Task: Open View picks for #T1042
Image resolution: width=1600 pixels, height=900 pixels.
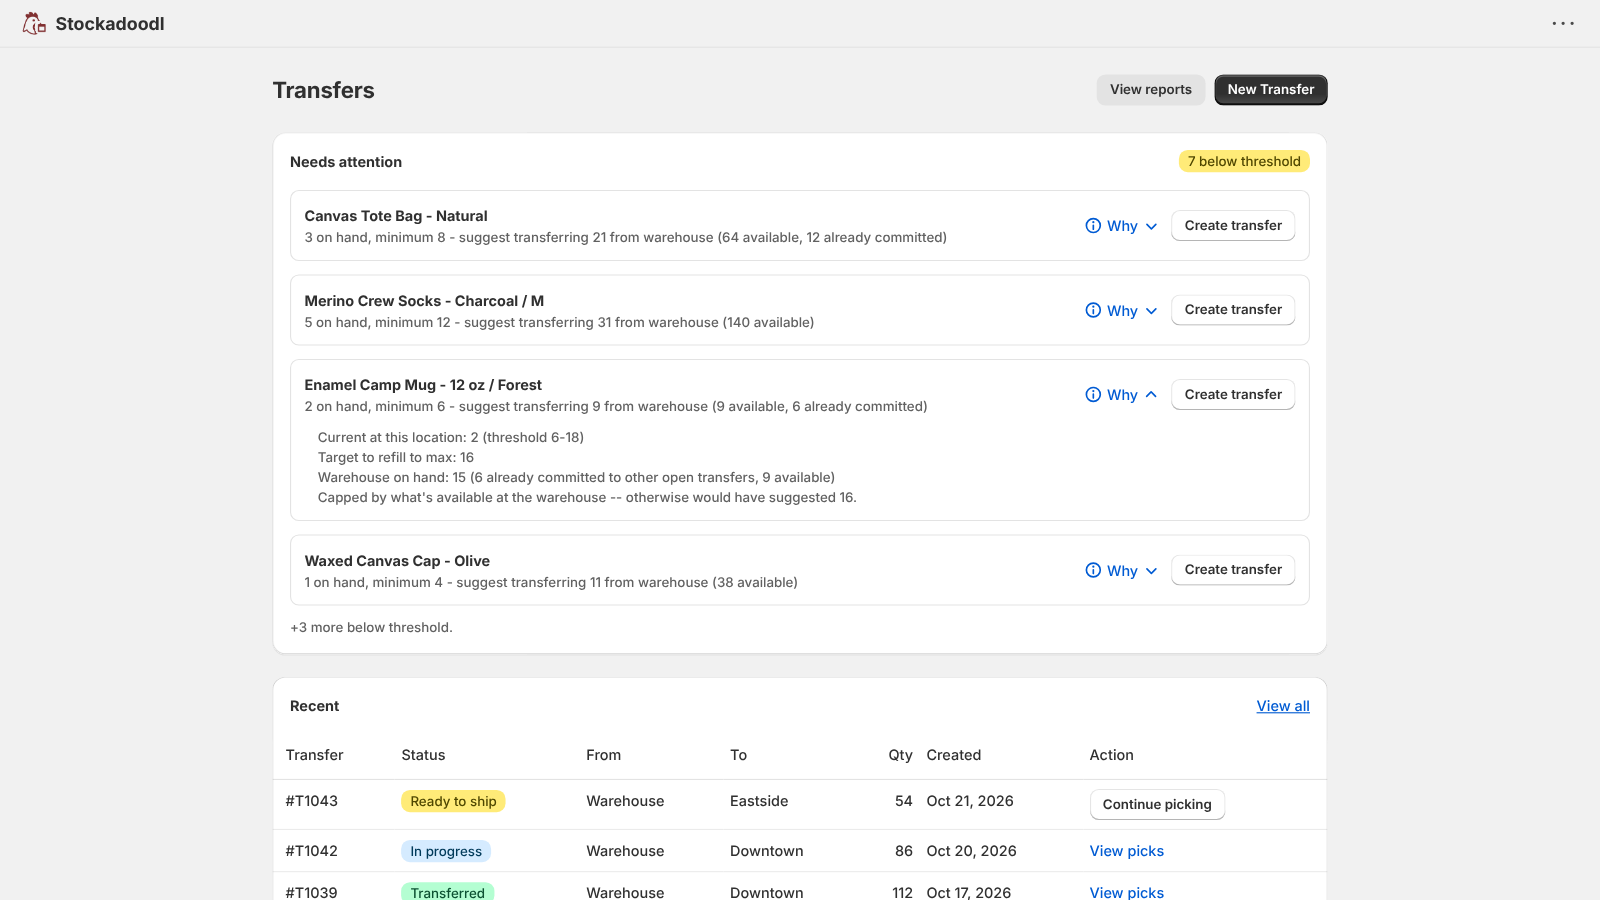Action: (x=1127, y=851)
